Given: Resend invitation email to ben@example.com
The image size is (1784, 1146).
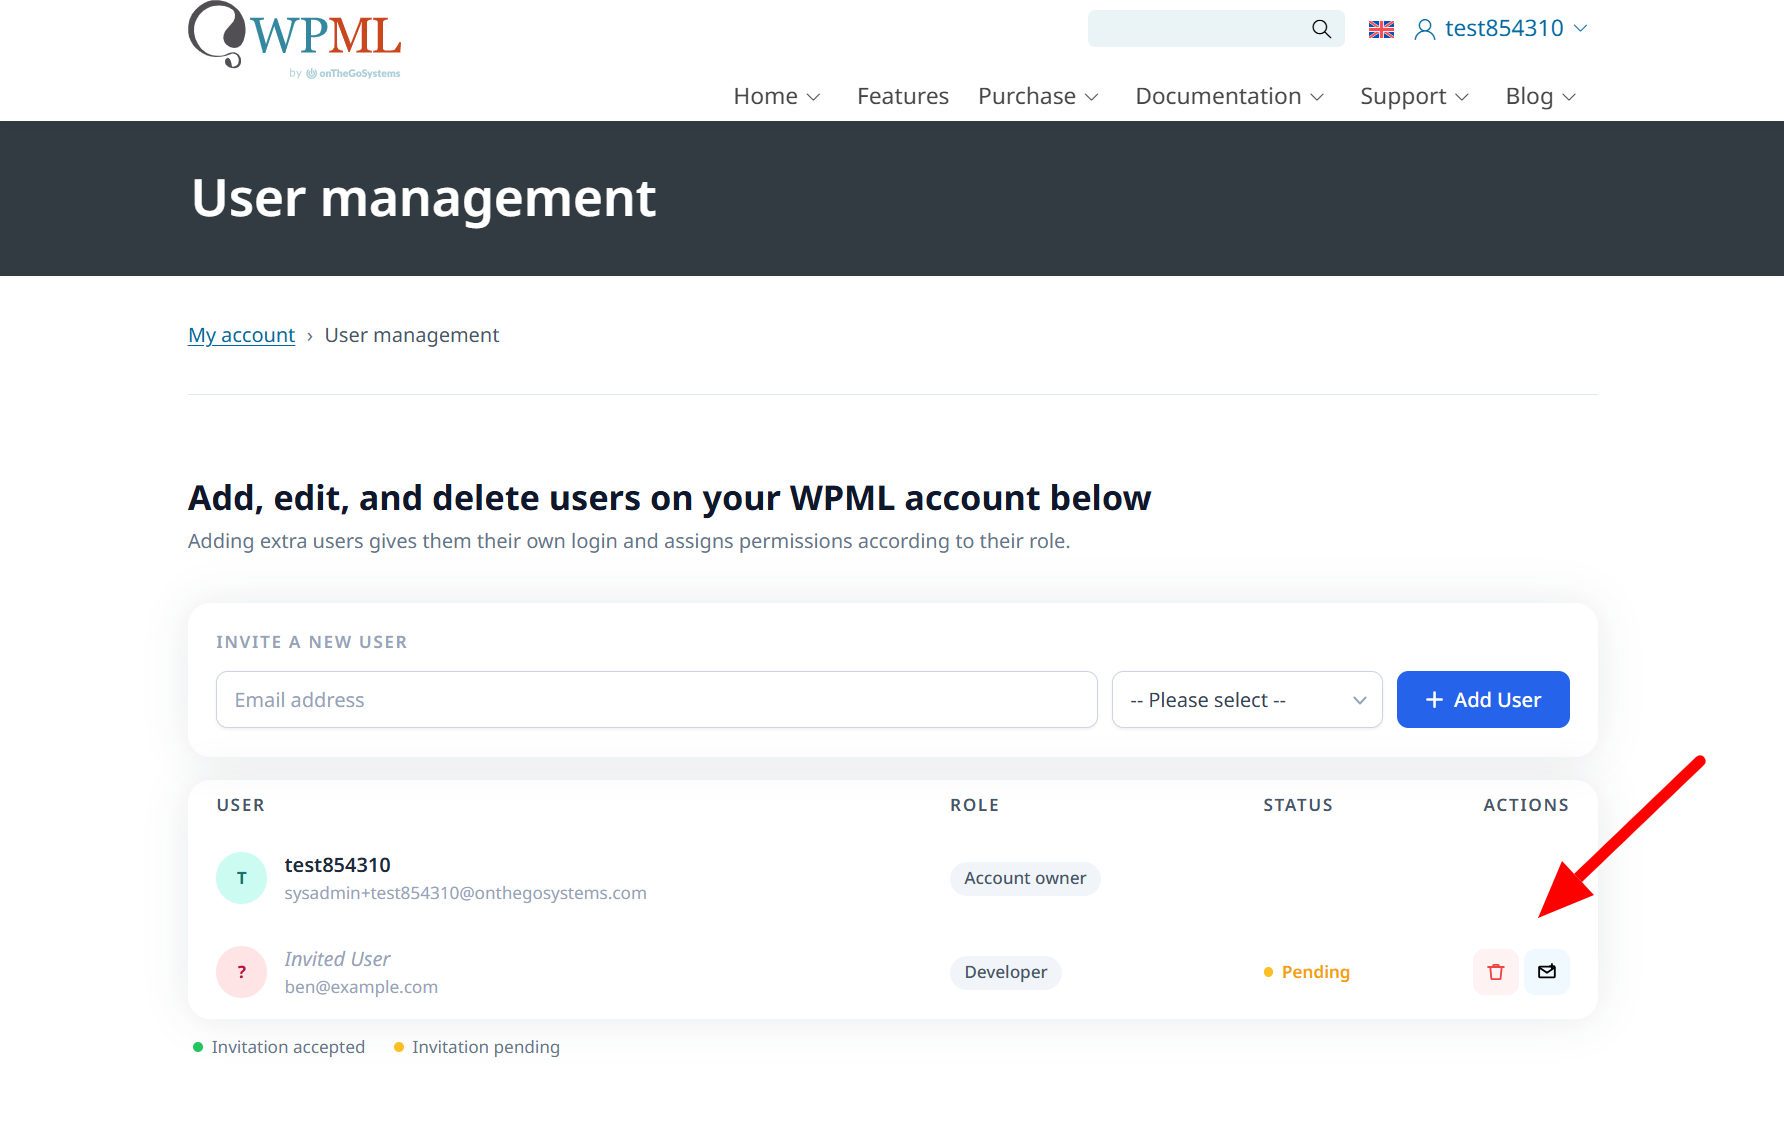Looking at the screenshot, I should point(1547,972).
